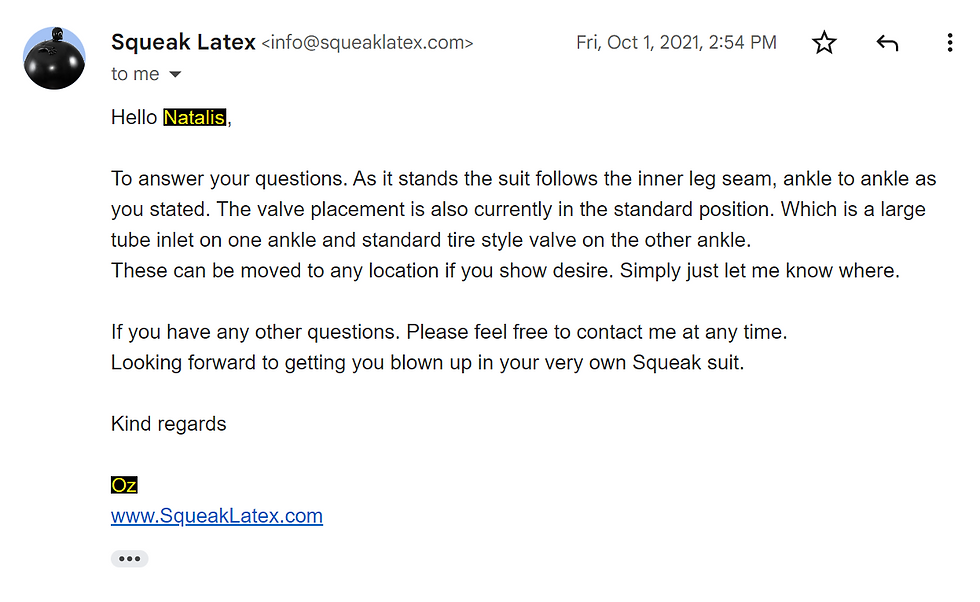Viewport: 980px width, 602px height.
Task: Click the line starting "These can be moved"
Action: pyautogui.click(x=505, y=271)
